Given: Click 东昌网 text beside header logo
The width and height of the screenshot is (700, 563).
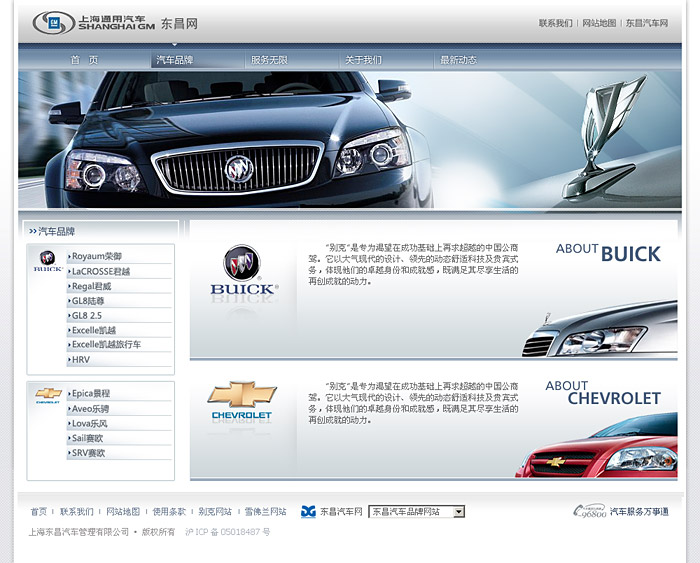Looking at the screenshot, I should pos(179,23).
